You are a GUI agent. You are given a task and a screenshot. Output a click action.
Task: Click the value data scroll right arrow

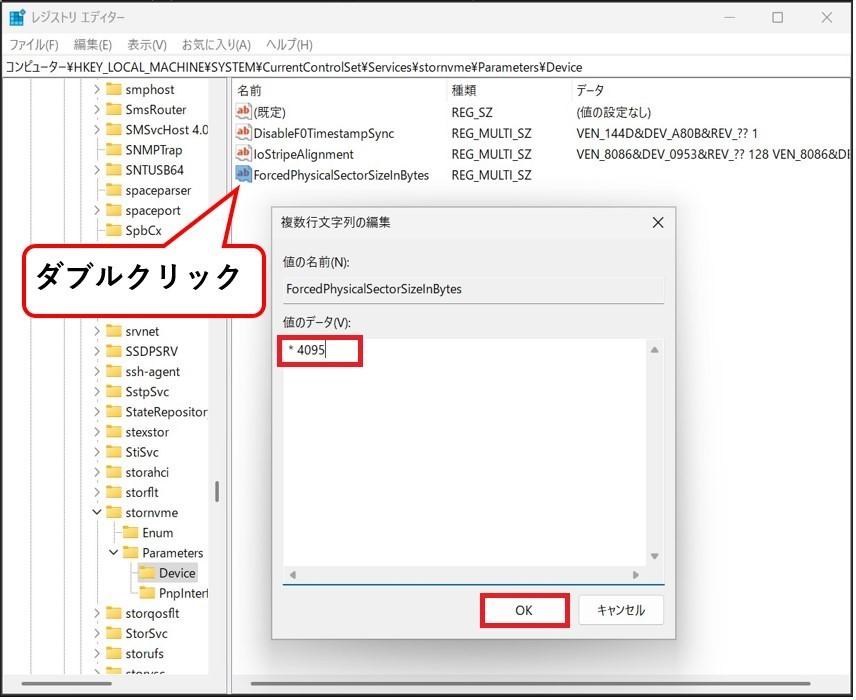pyautogui.click(x=636, y=575)
